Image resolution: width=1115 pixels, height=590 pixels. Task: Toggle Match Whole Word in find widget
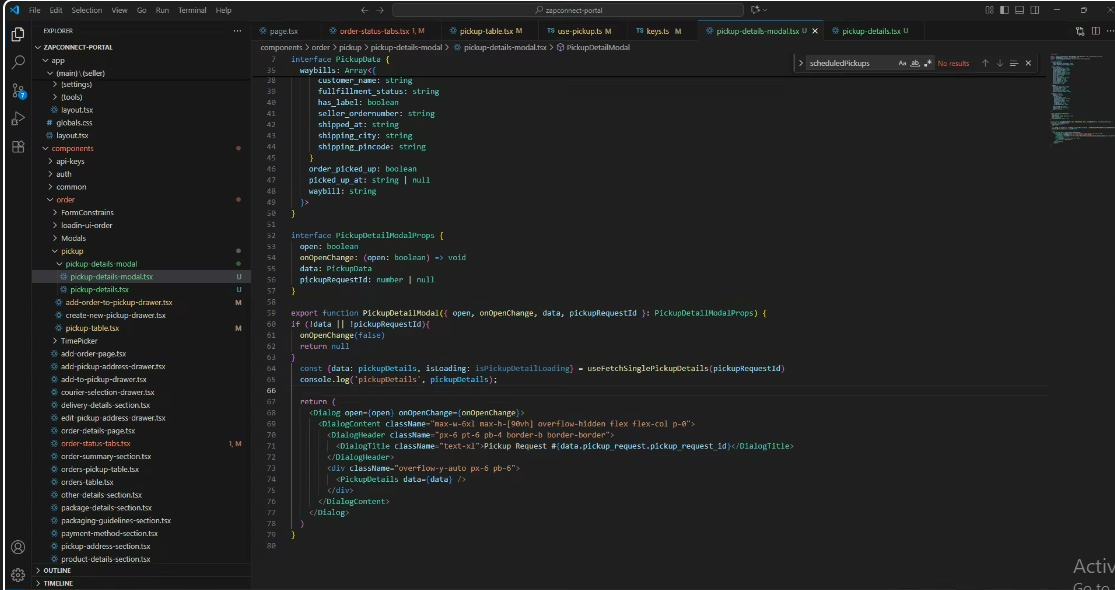pyautogui.click(x=915, y=63)
